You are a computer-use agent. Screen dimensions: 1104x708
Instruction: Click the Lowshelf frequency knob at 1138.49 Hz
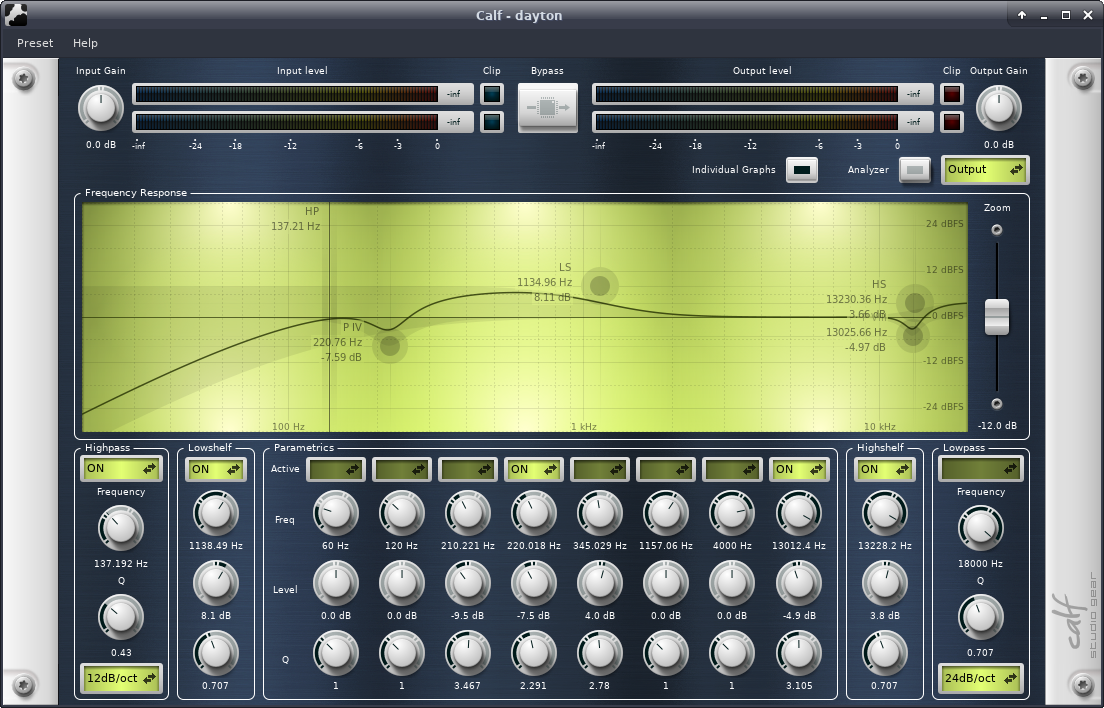coord(216,513)
